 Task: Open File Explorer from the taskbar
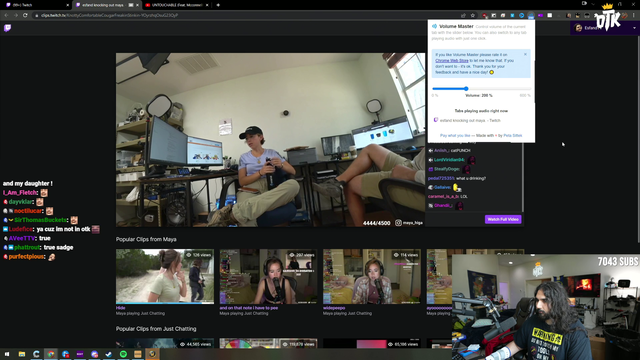tap(22, 354)
